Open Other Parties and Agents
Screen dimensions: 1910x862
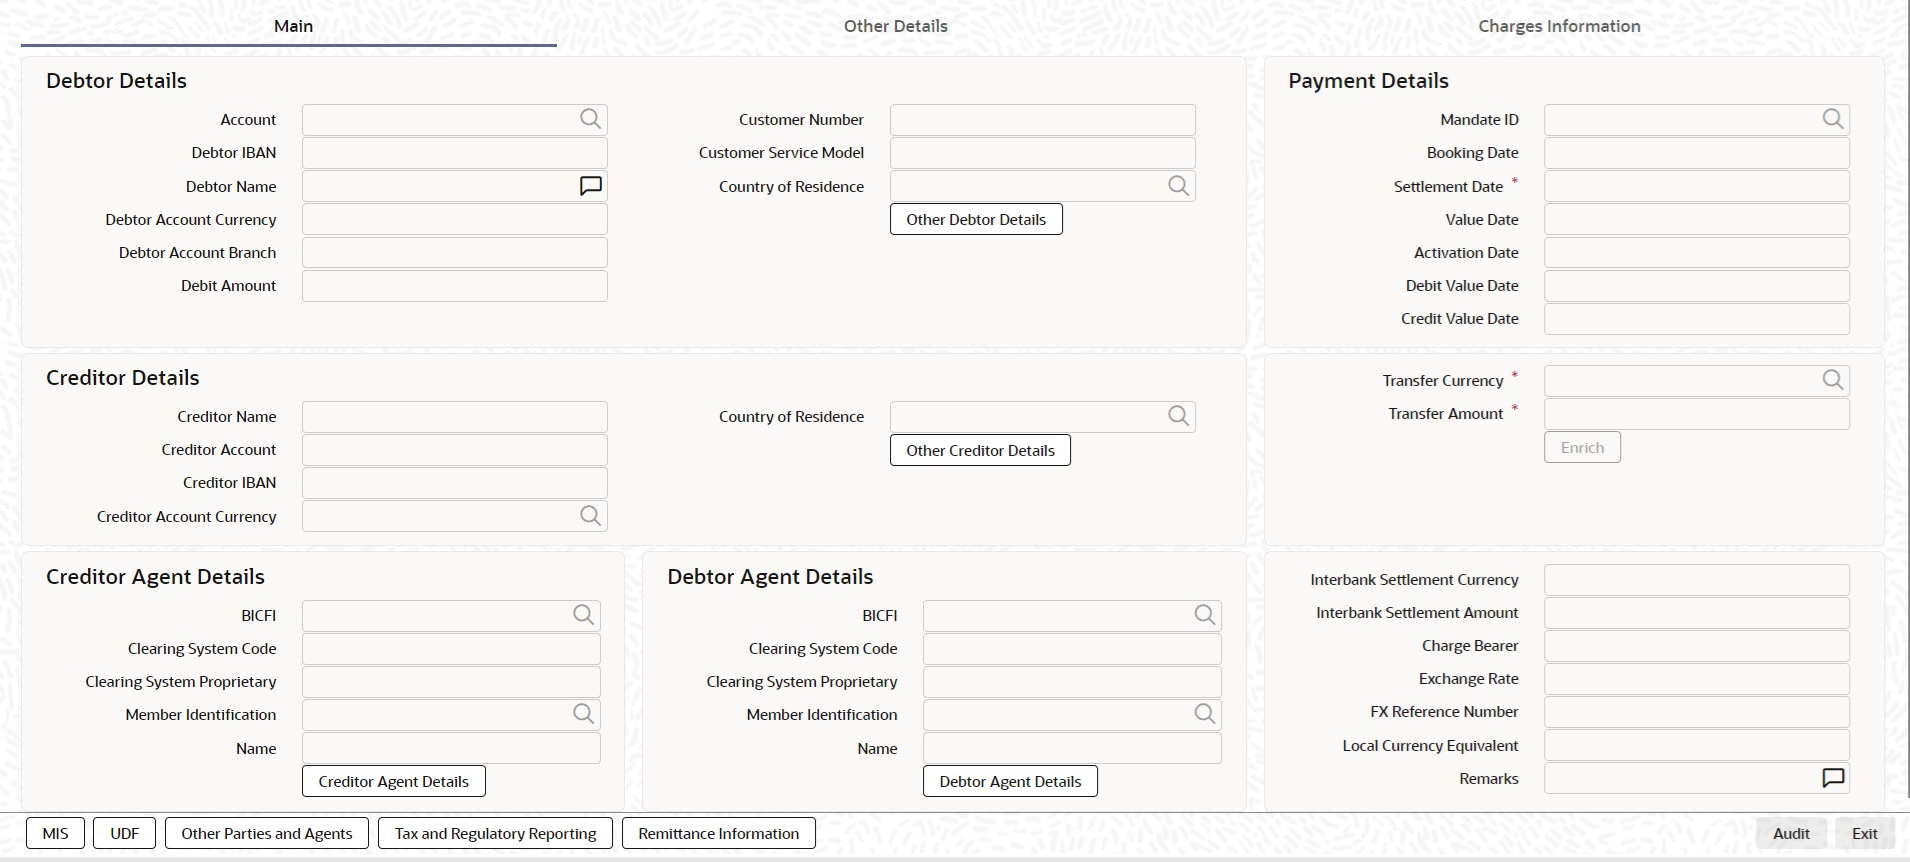267,833
